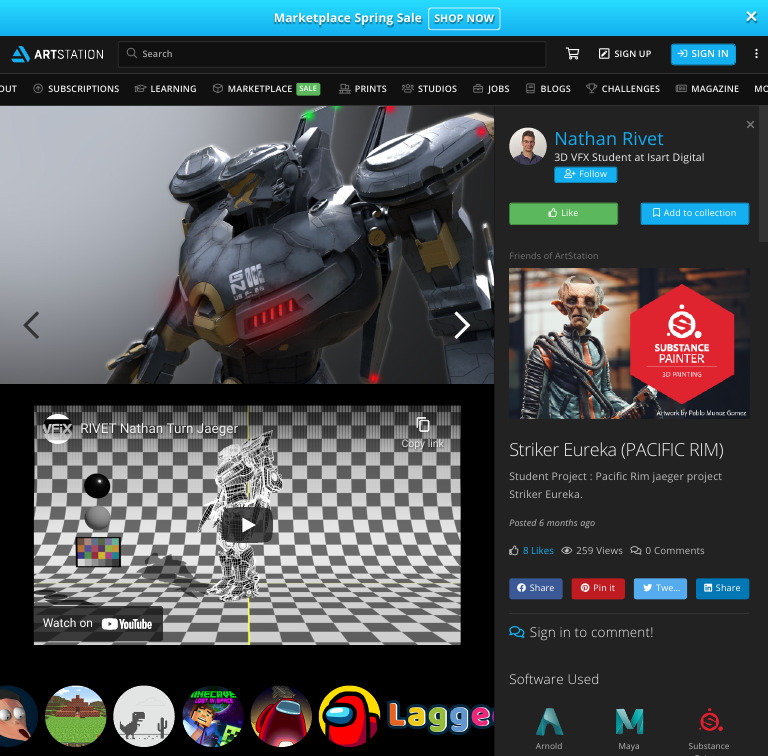Close the artwork details side panel
Viewport: 768px width, 756px height.
750,124
